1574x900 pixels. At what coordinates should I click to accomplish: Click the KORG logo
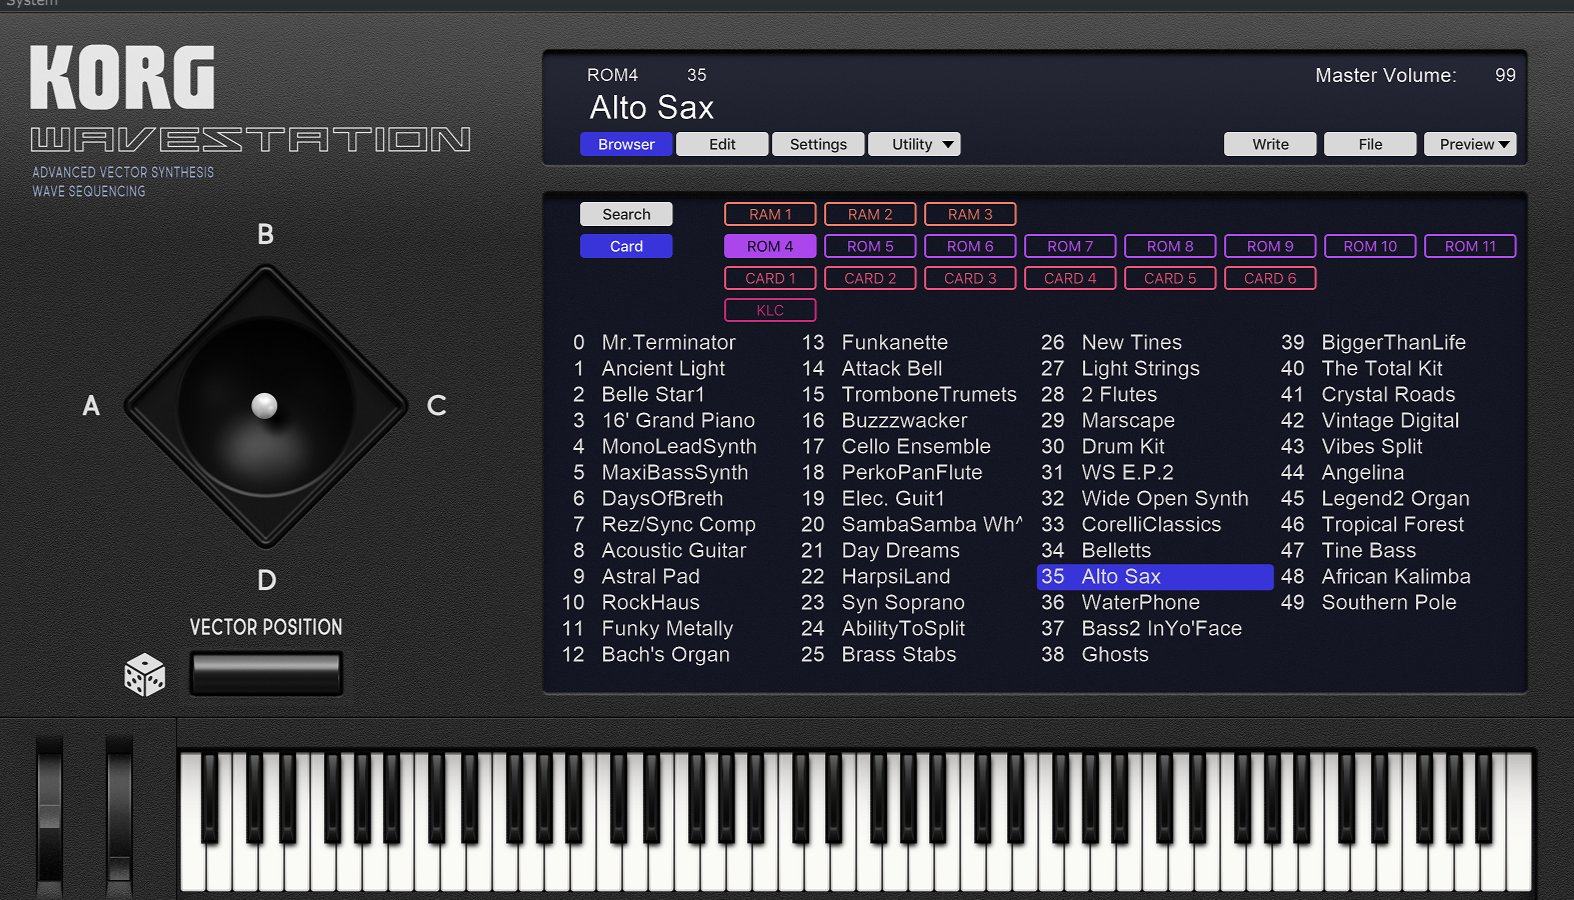122,78
